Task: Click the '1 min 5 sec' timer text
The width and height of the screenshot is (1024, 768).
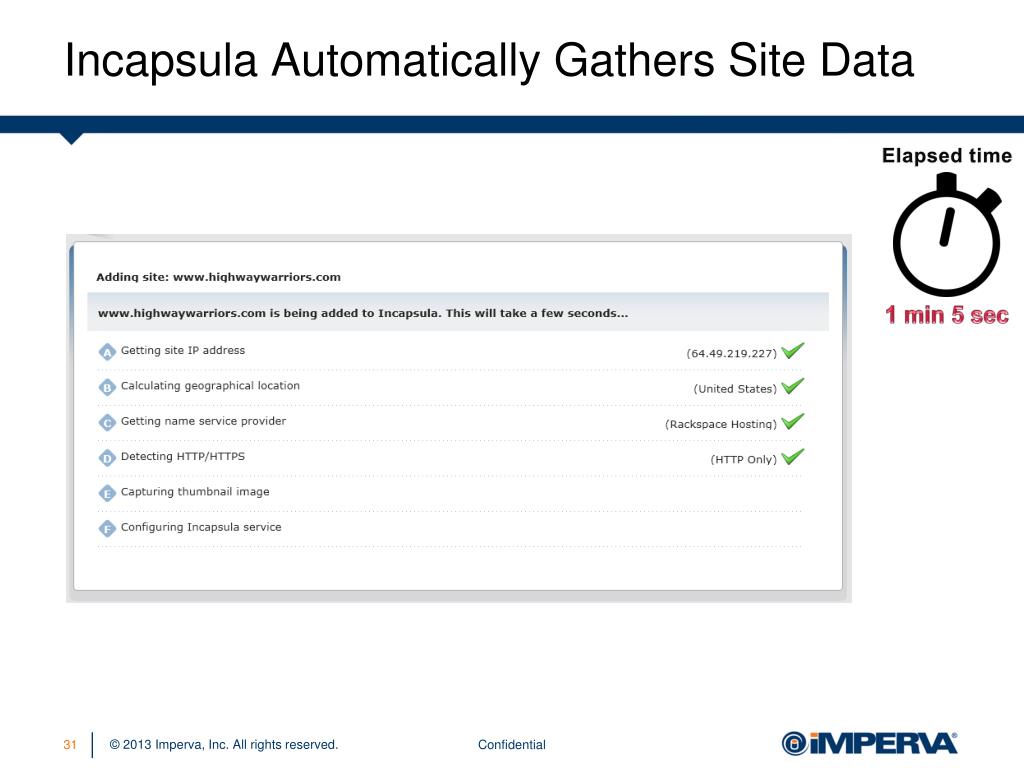Action: pyautogui.click(x=947, y=315)
